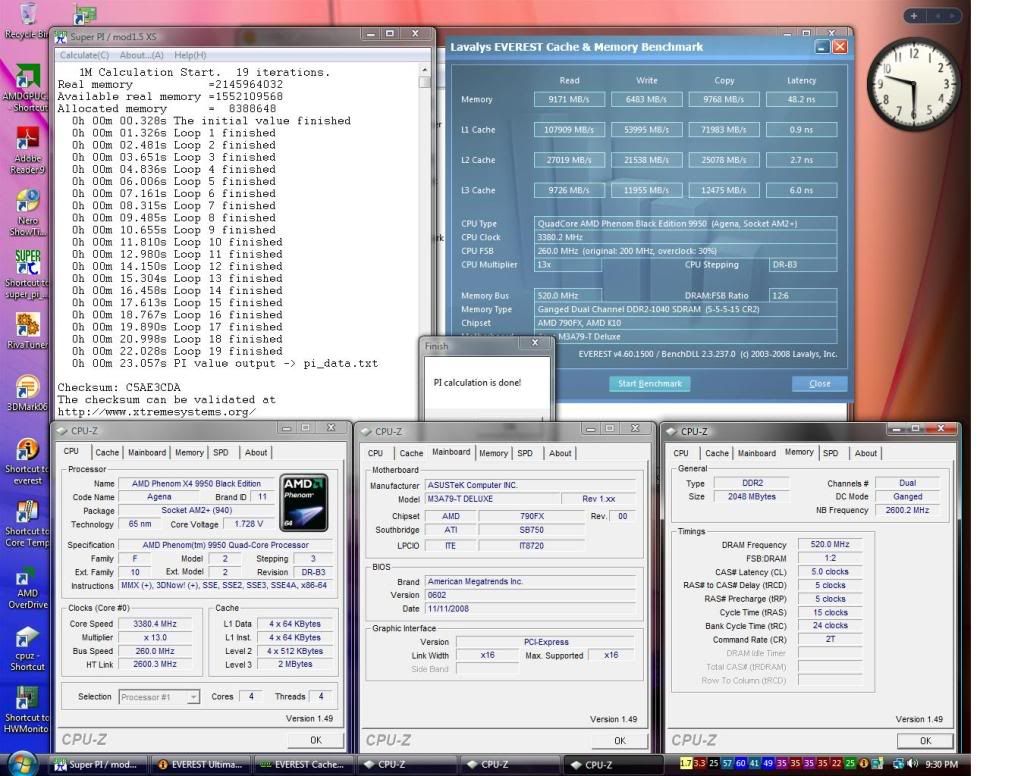The image size is (1024, 776).
Task: Click the BIOS Date field 11/11/2008
Action: coord(530,609)
